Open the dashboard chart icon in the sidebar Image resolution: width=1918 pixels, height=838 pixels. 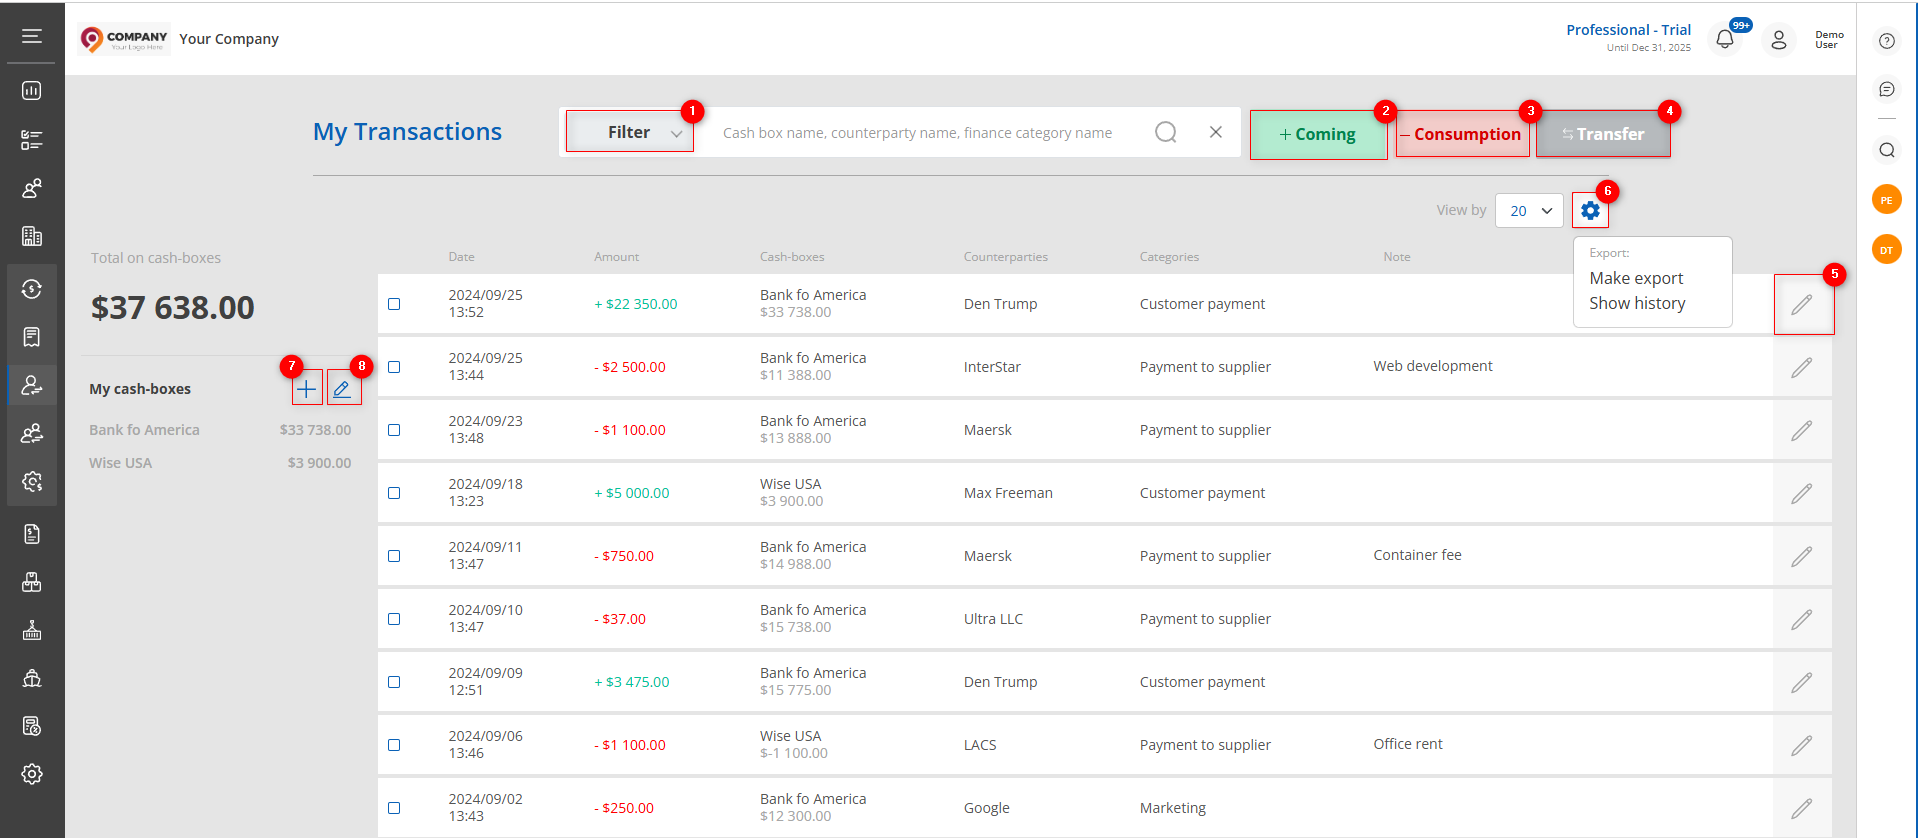click(x=32, y=91)
